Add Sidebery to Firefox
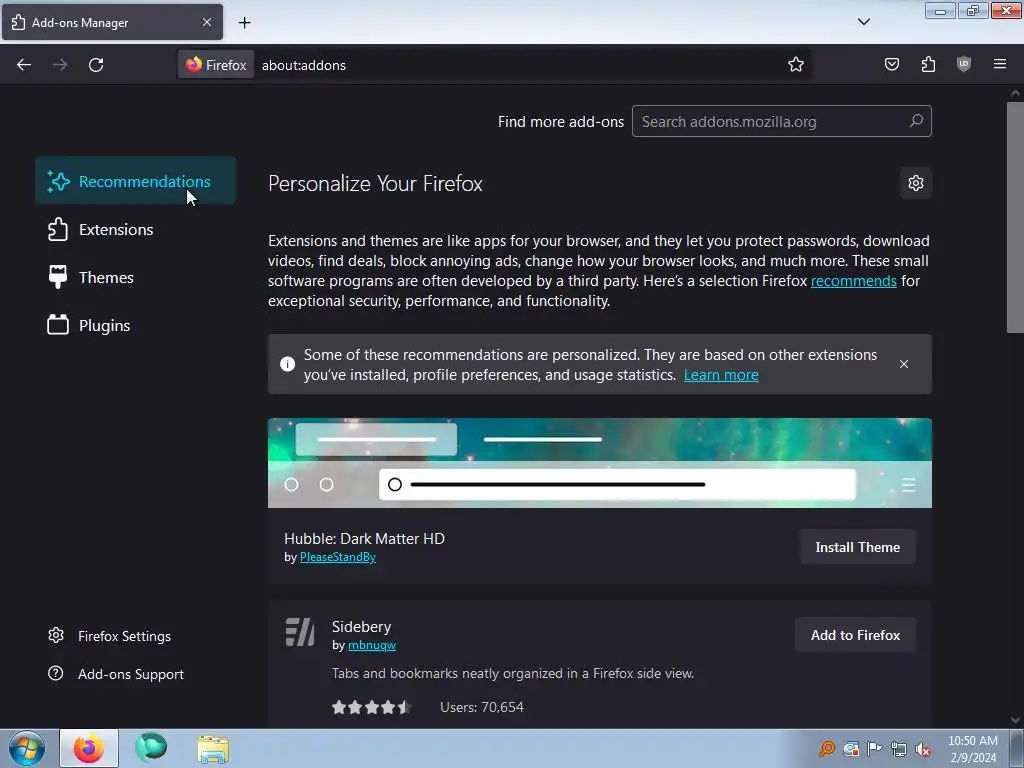Screen dimensions: 1024x768 click(x=856, y=635)
